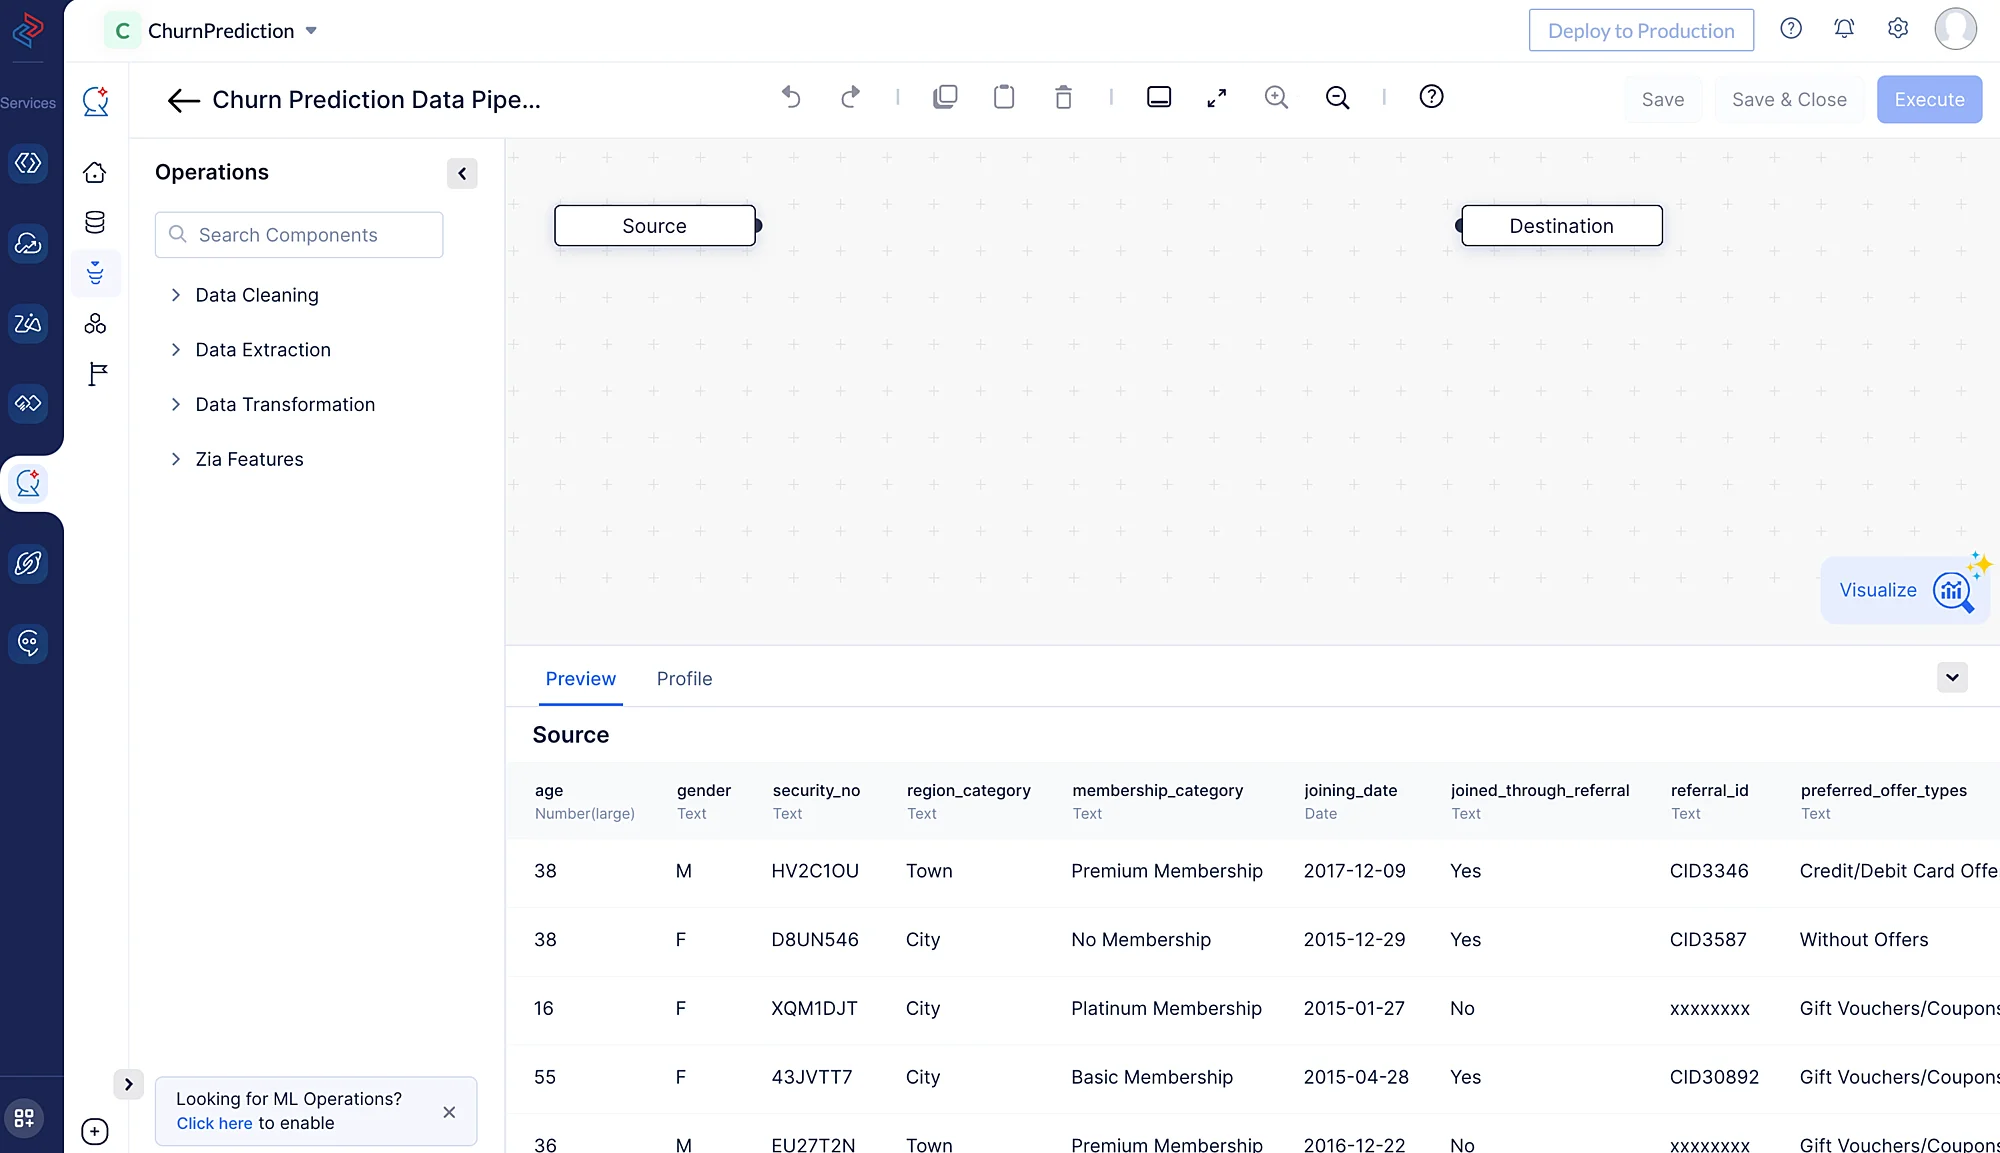Collapse the Operations panel
The width and height of the screenshot is (2000, 1153).
click(x=462, y=173)
